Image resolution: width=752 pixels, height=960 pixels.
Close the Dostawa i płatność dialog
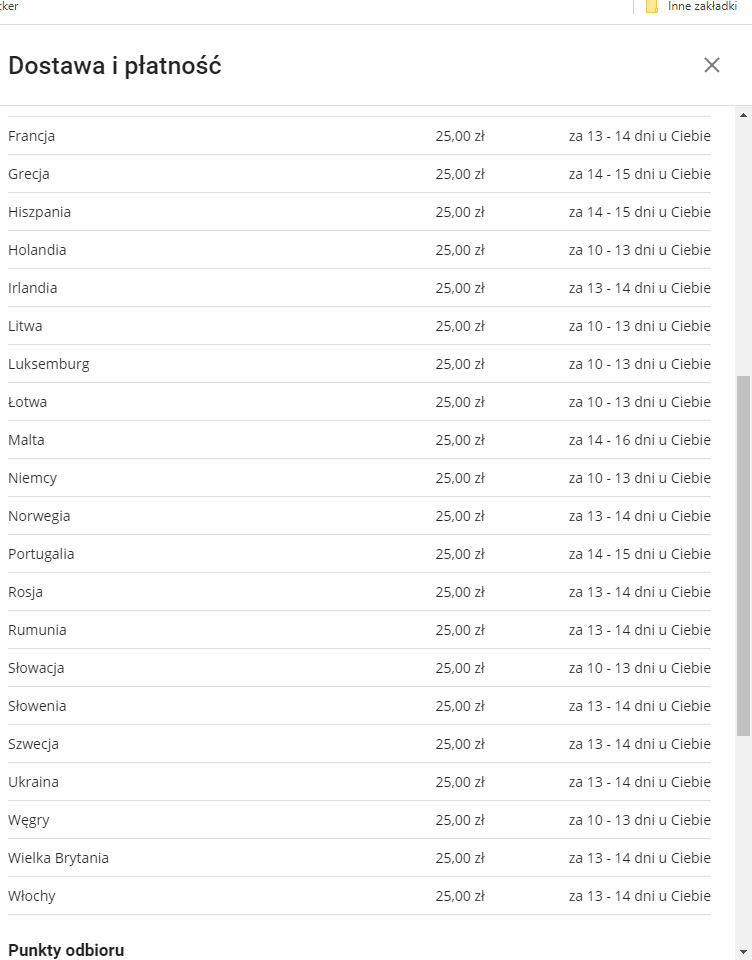712,65
